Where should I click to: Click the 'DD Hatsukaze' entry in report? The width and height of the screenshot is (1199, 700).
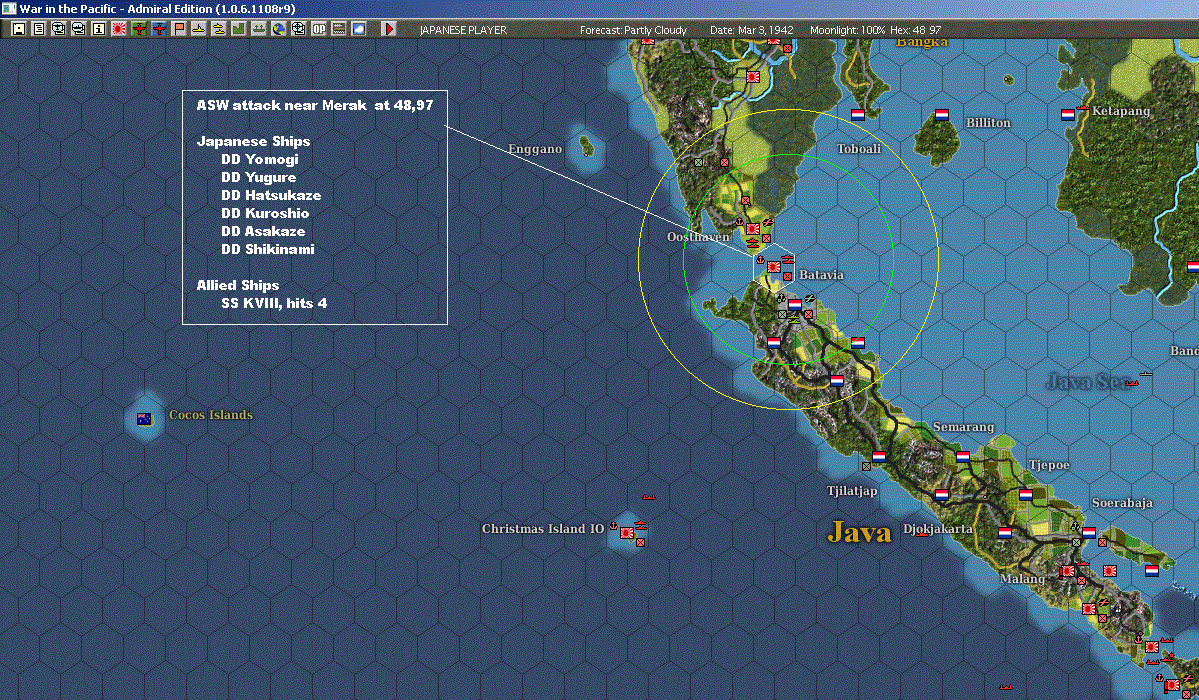(271, 195)
